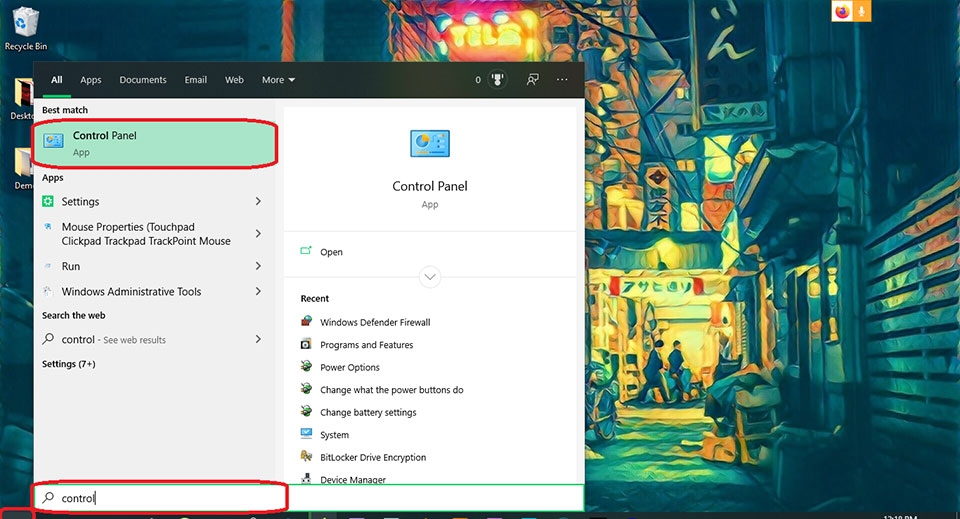960x519 pixels.
Task: Open the Recycle Bin desktop icon
Action: click(x=24, y=28)
